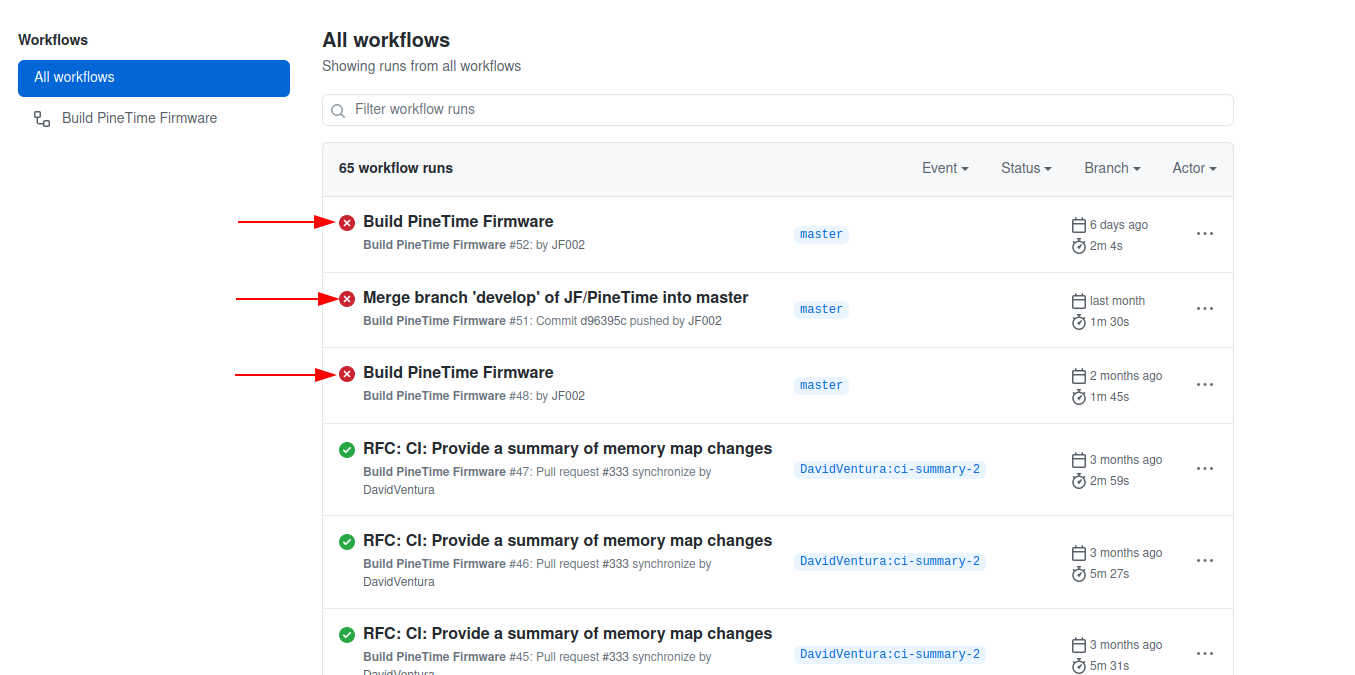Screen dimensions: 1355x675
Task: Click the failed status icon of run #48
Action: tap(347, 374)
